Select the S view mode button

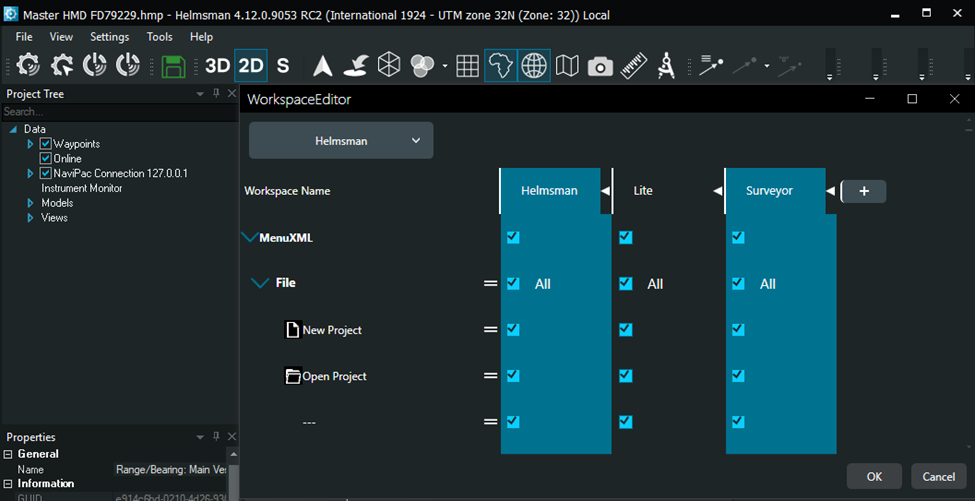pos(283,65)
